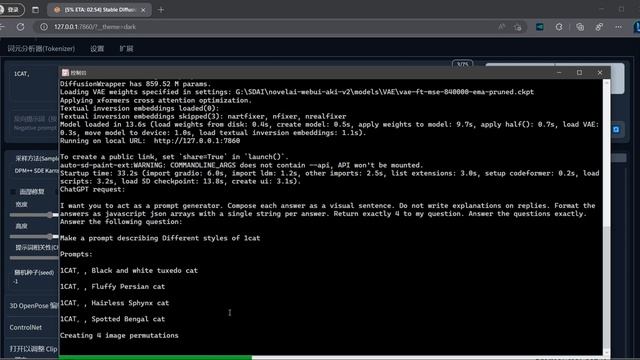This screenshot has height=360, width=640.
Task: Open a new browser tab with plus
Action: point(161,10)
